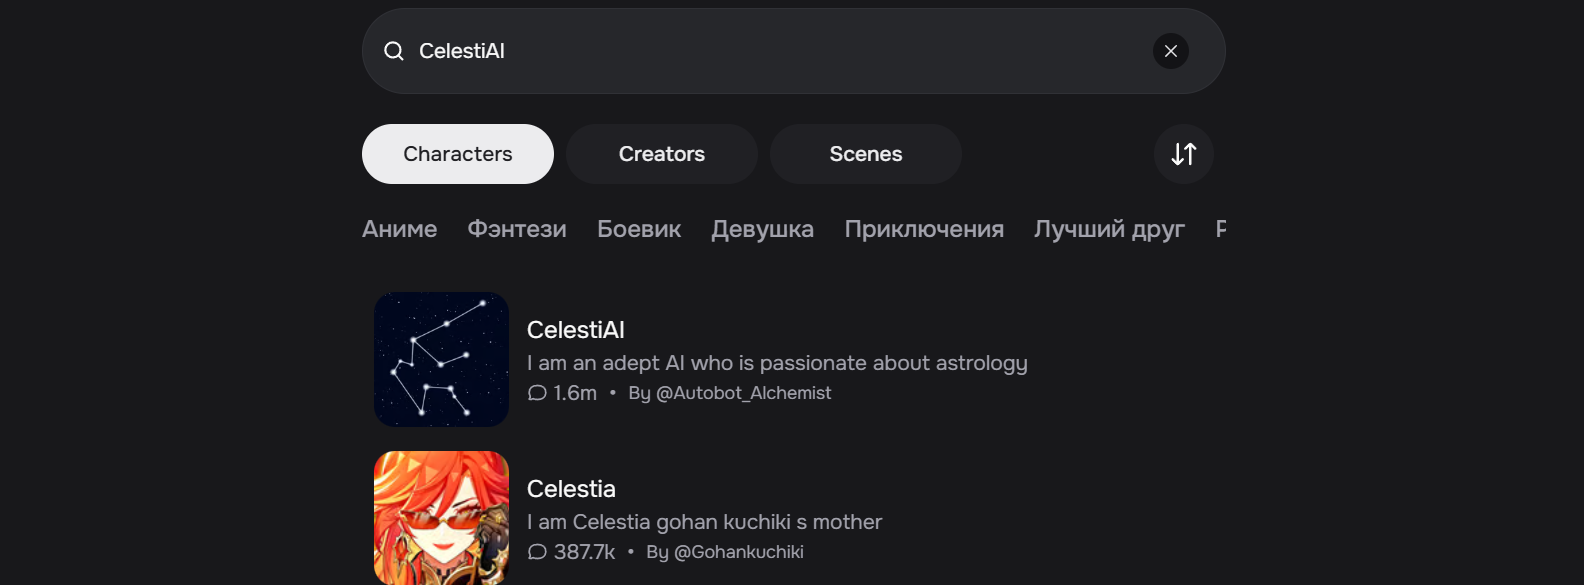
Task: Select the Characters tab
Action: point(458,154)
